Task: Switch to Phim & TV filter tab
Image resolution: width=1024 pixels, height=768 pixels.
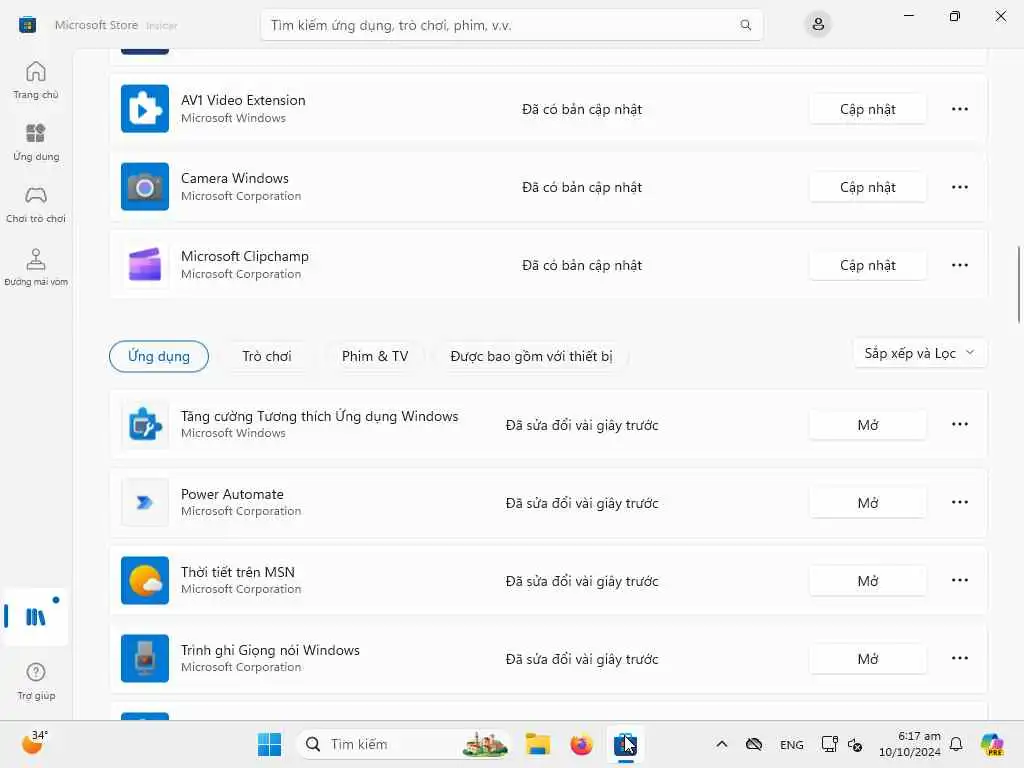Action: 375,357
